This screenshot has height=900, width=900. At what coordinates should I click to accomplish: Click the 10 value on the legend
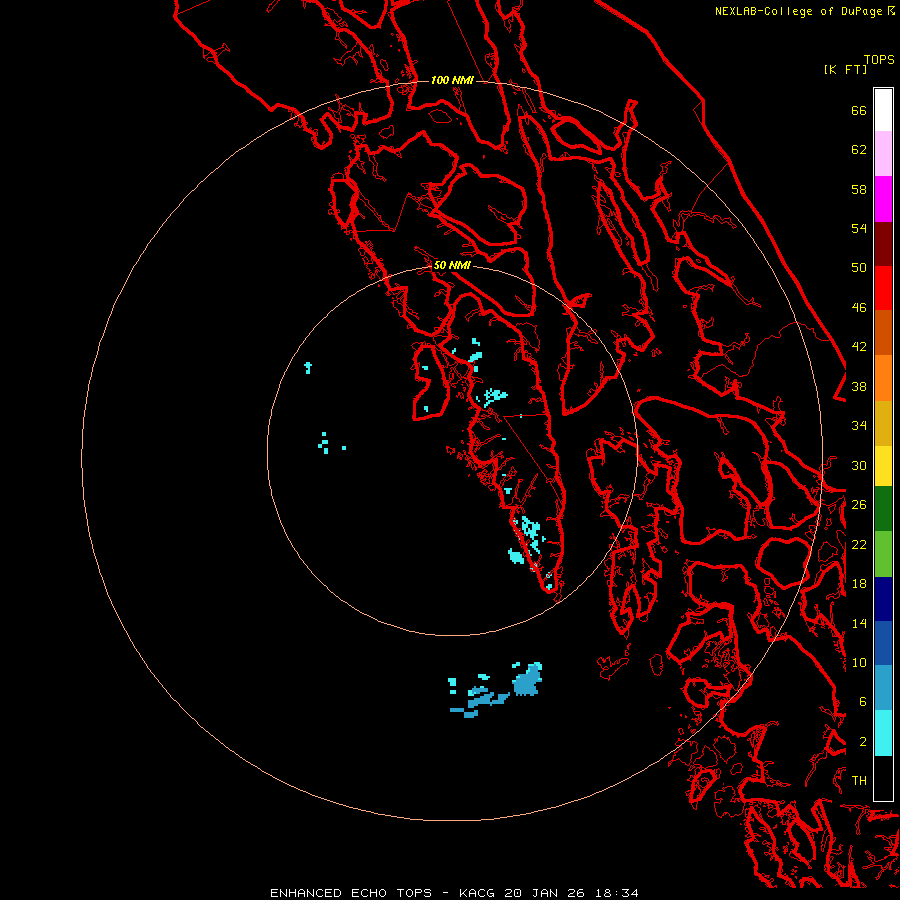pos(859,662)
